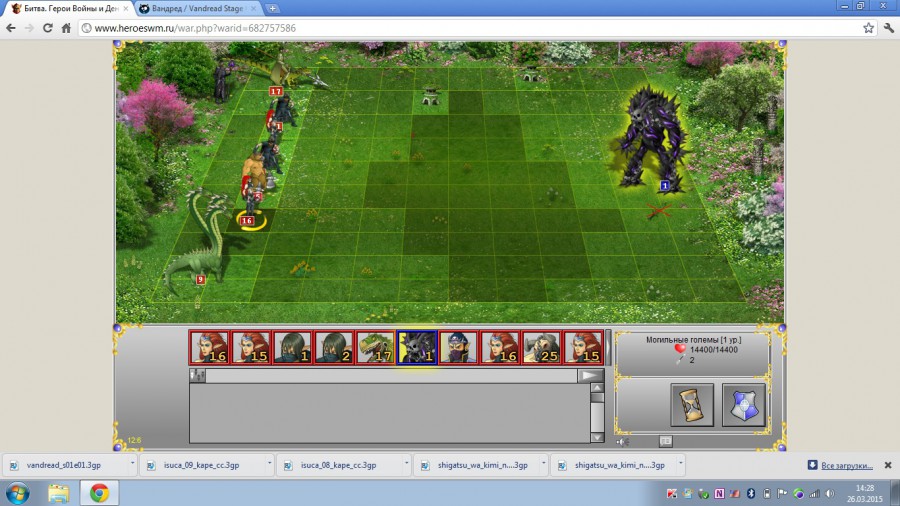This screenshot has width=900, height=506.
Task: Click the OneNote tray icon
Action: click(719, 493)
